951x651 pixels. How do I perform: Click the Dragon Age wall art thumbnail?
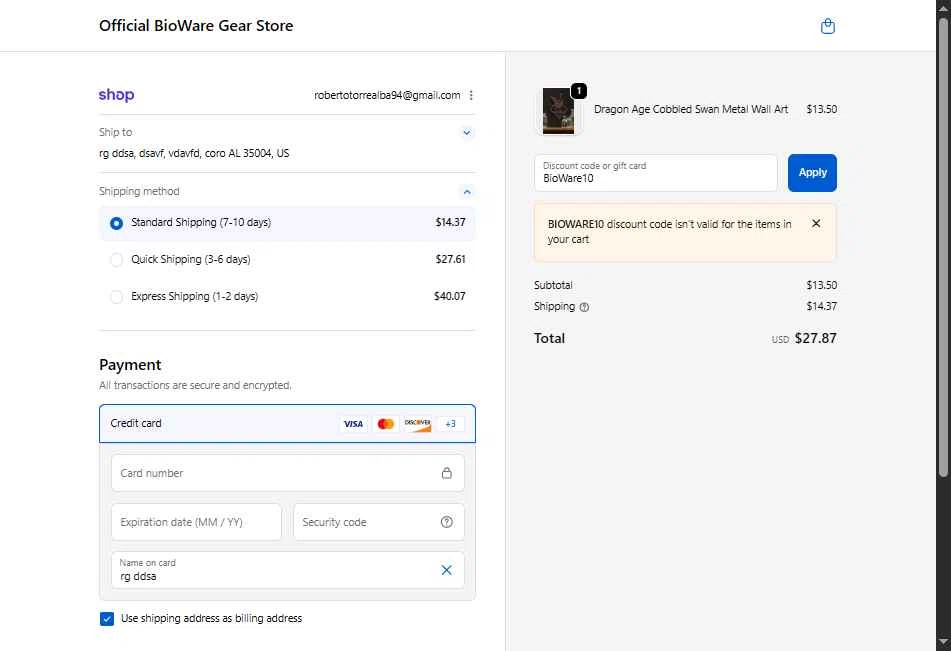coord(558,110)
